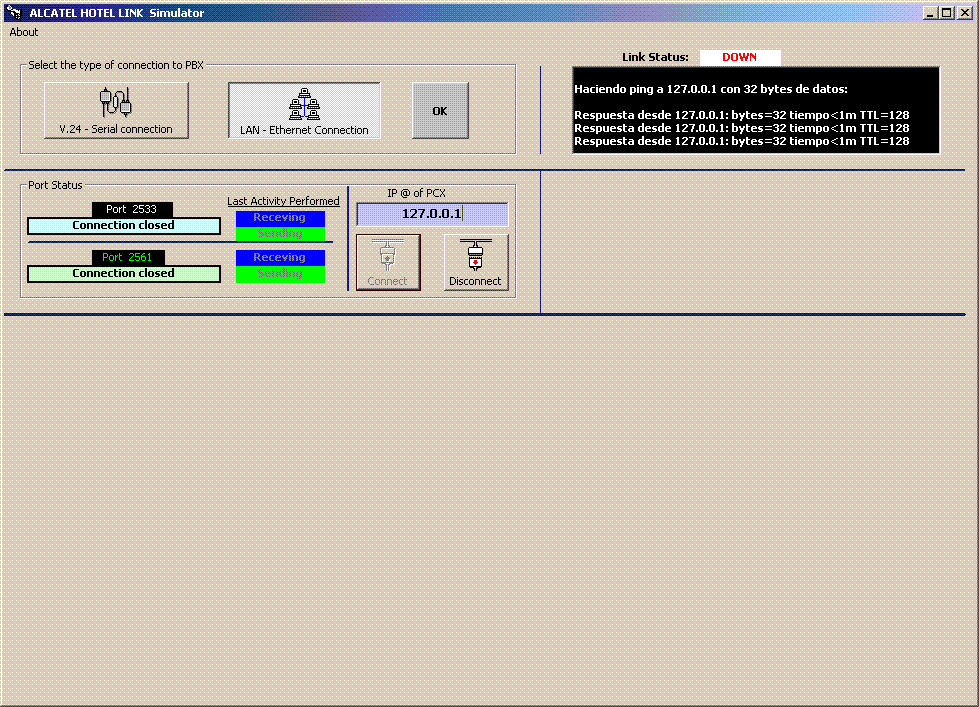This screenshot has height=707, width=979.
Task: Select the Port 2561 label
Action: tap(128, 257)
